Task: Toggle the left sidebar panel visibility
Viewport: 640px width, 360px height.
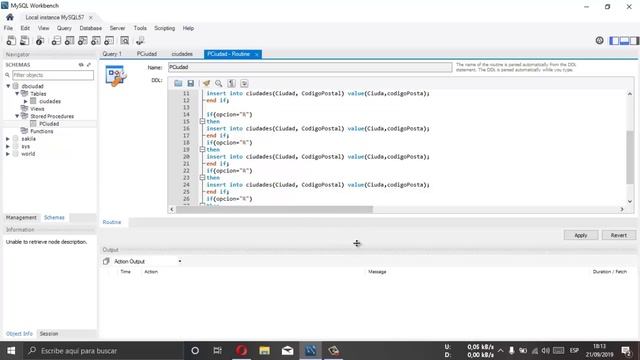Action: (614, 40)
